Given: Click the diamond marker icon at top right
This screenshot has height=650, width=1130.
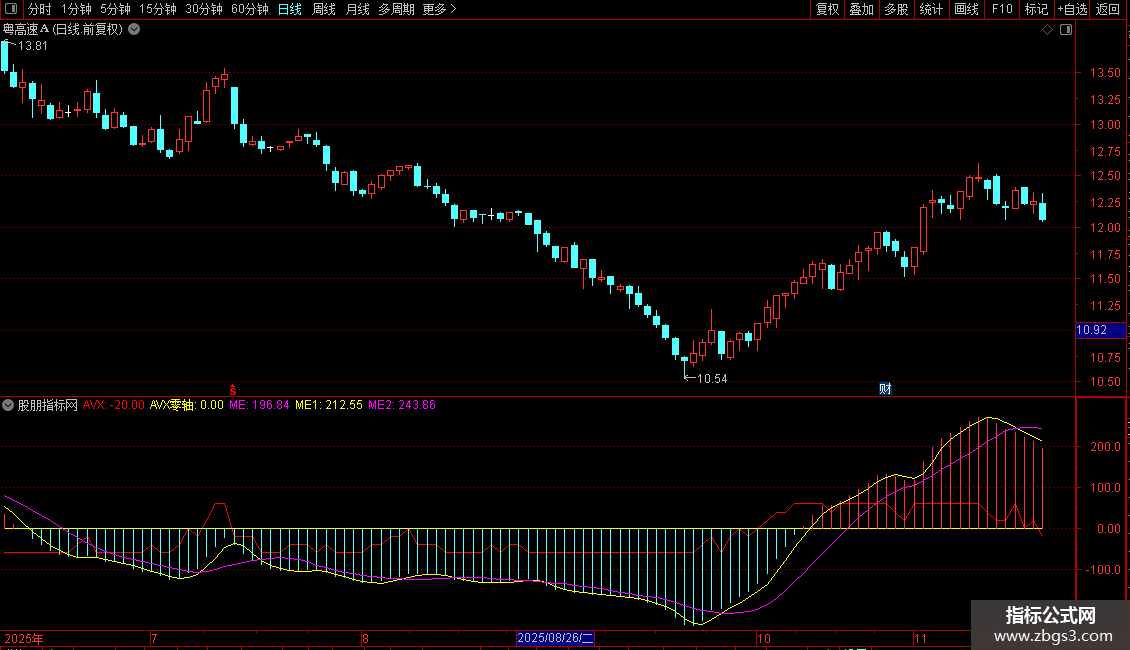Looking at the screenshot, I should pyautogui.click(x=1047, y=30).
